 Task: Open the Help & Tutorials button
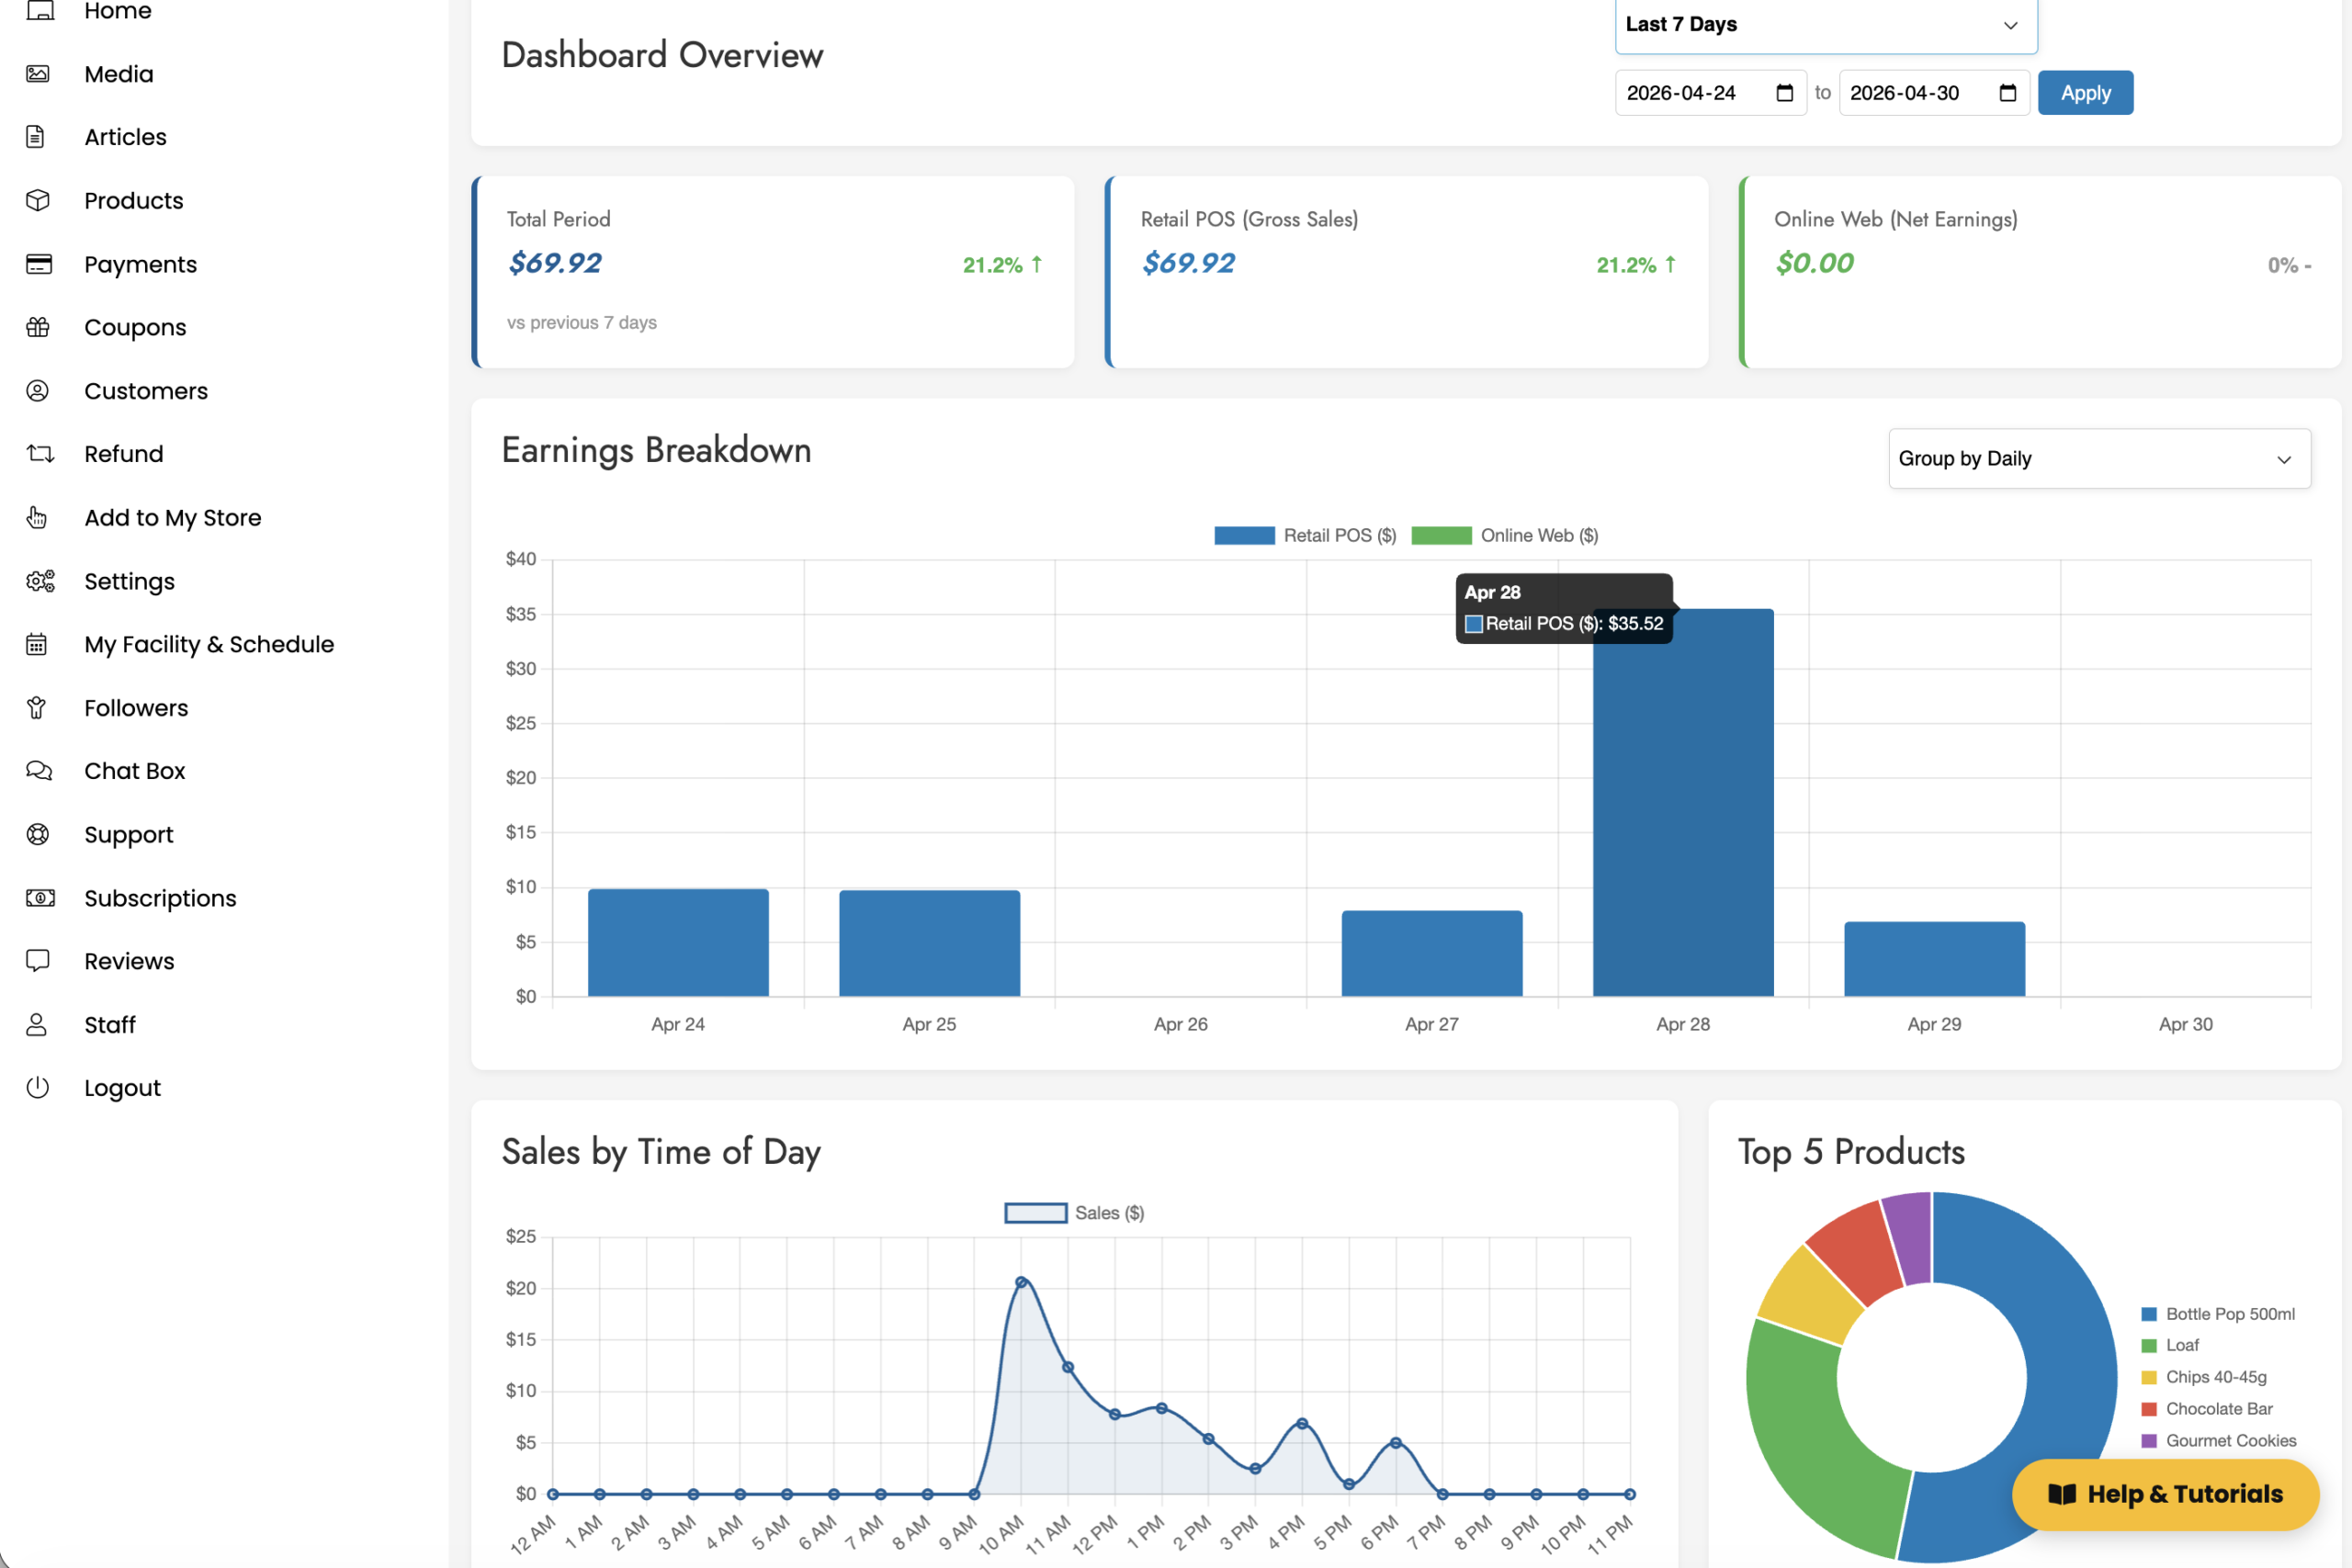[2165, 1494]
